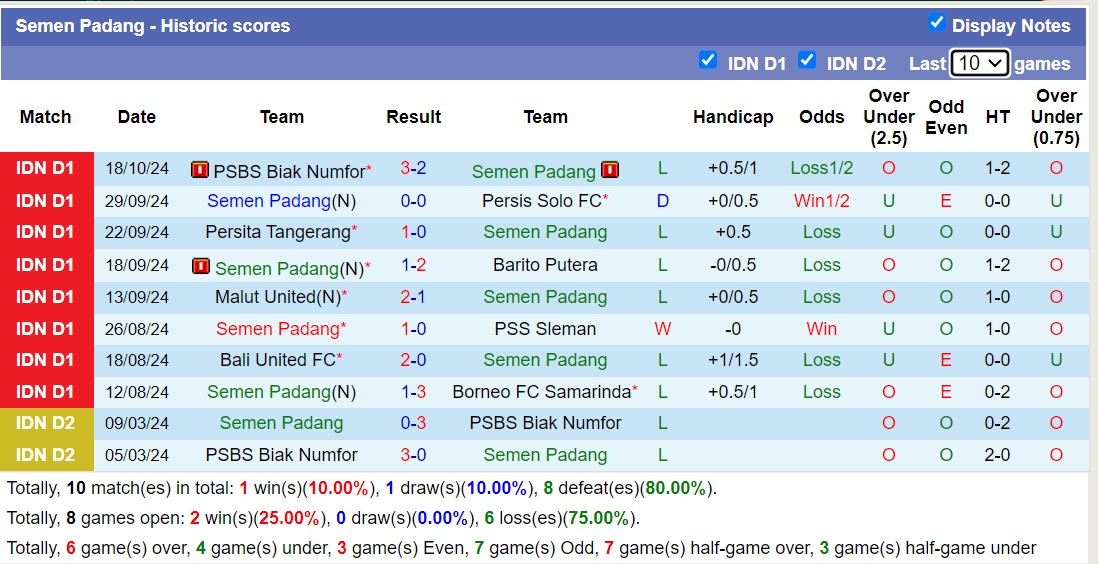Select the date 29/09/24

(x=137, y=202)
